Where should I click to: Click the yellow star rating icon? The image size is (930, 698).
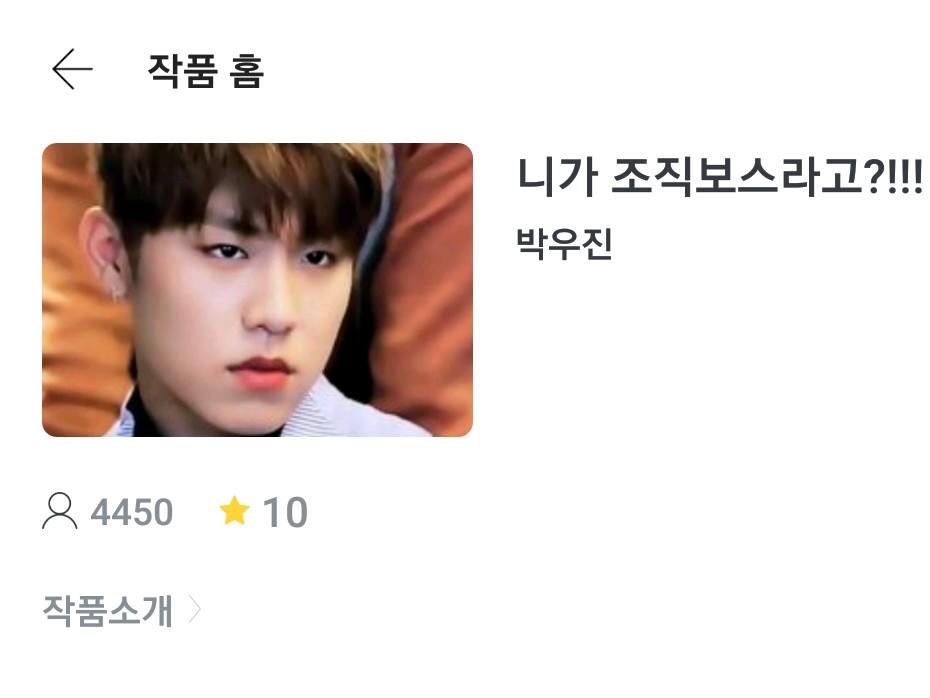234,511
